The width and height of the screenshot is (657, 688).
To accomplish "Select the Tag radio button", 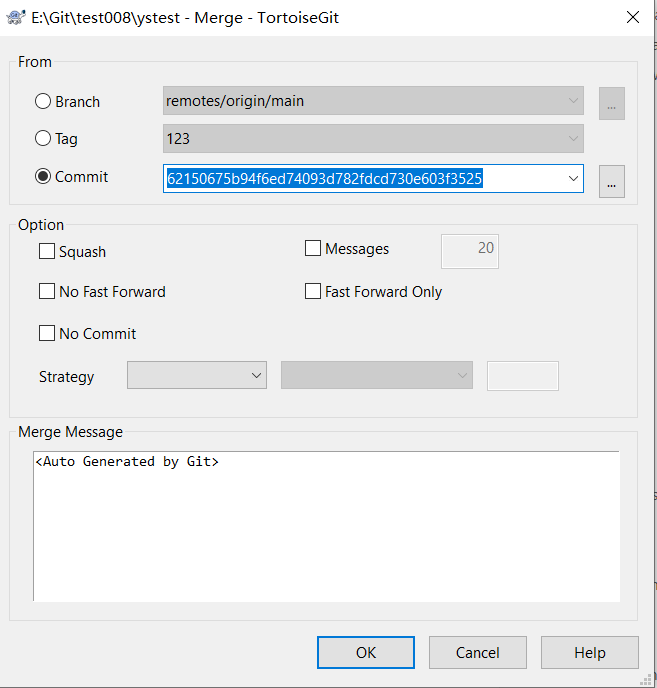I will [43, 138].
